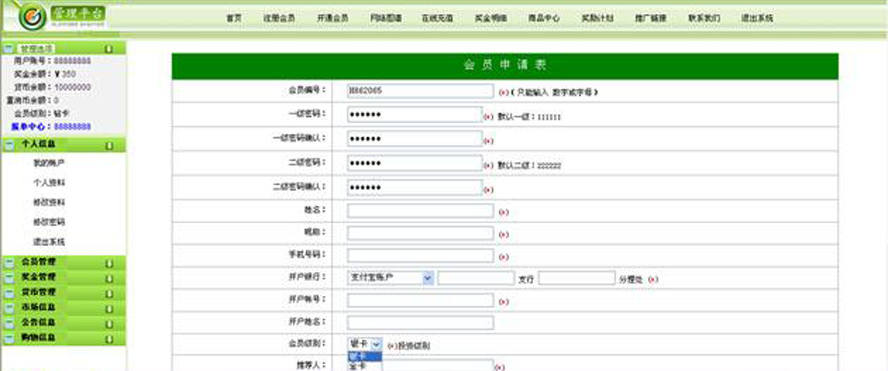Expand the 公告信息 section arrow
888x371 pixels.
click(109, 323)
